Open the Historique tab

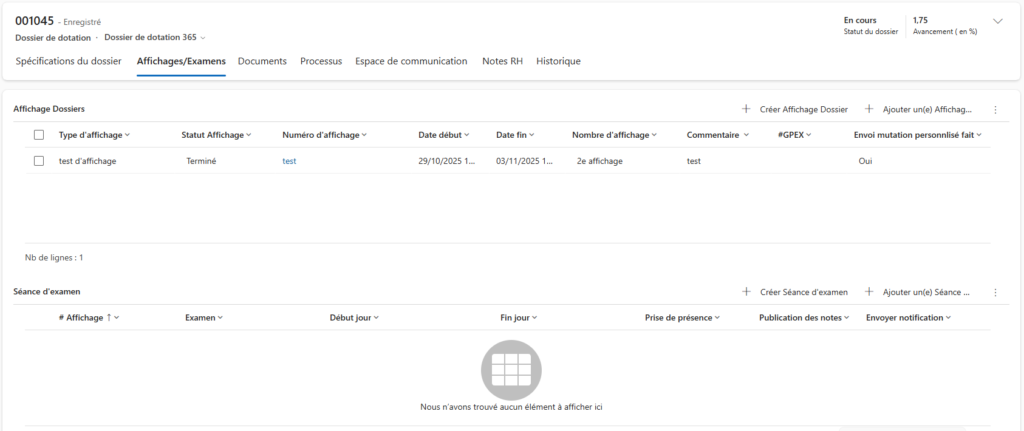coord(558,61)
